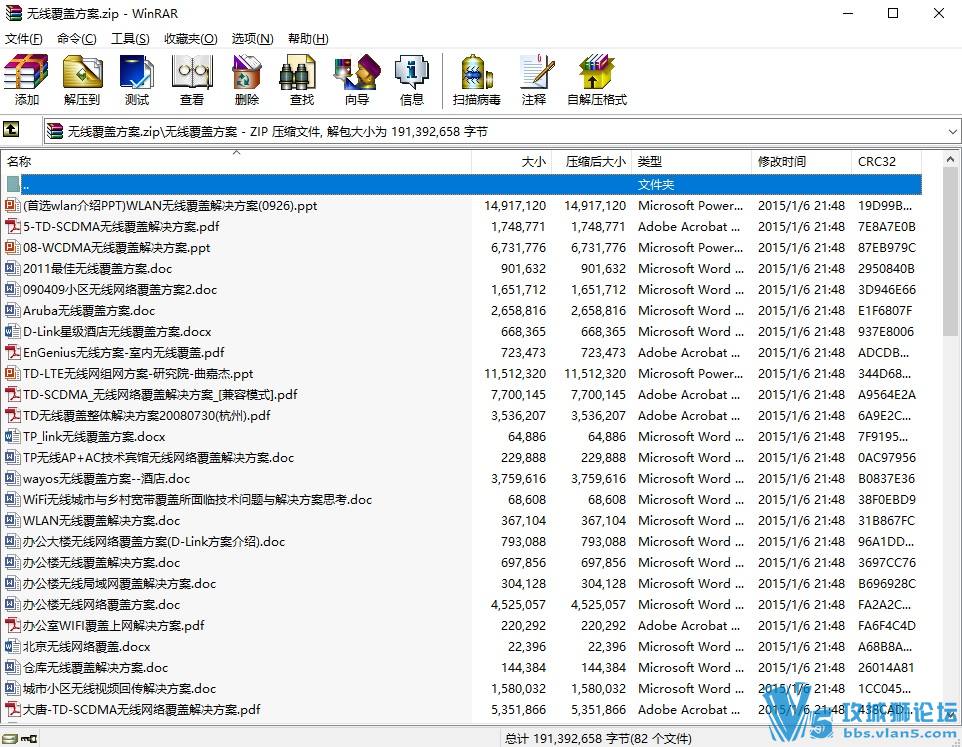The image size is (962, 747).
Task: Click the 查找 (Find) binoculars icon
Action: 302,80
